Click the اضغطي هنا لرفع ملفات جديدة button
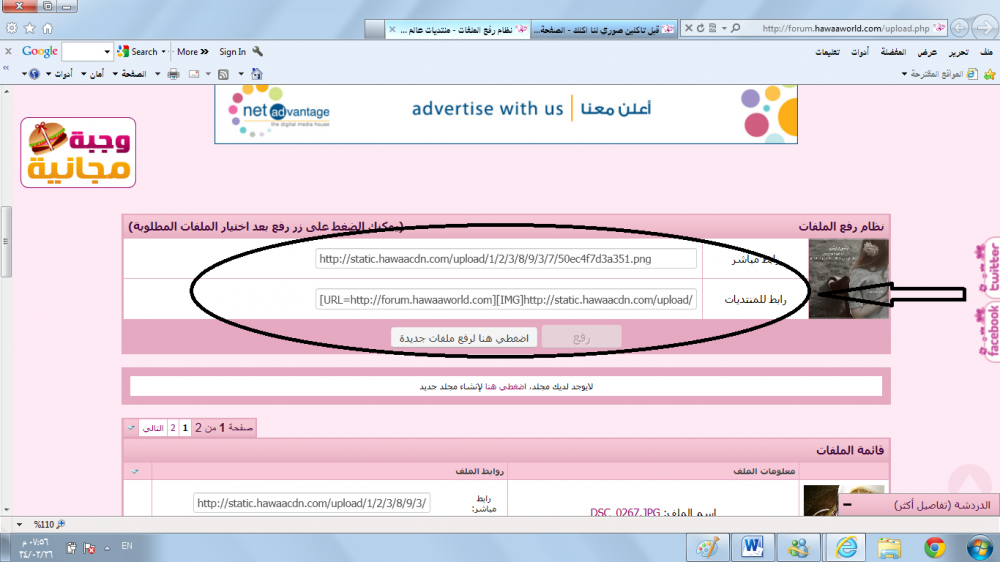Viewport: 1000px width, 562px height. pos(463,337)
